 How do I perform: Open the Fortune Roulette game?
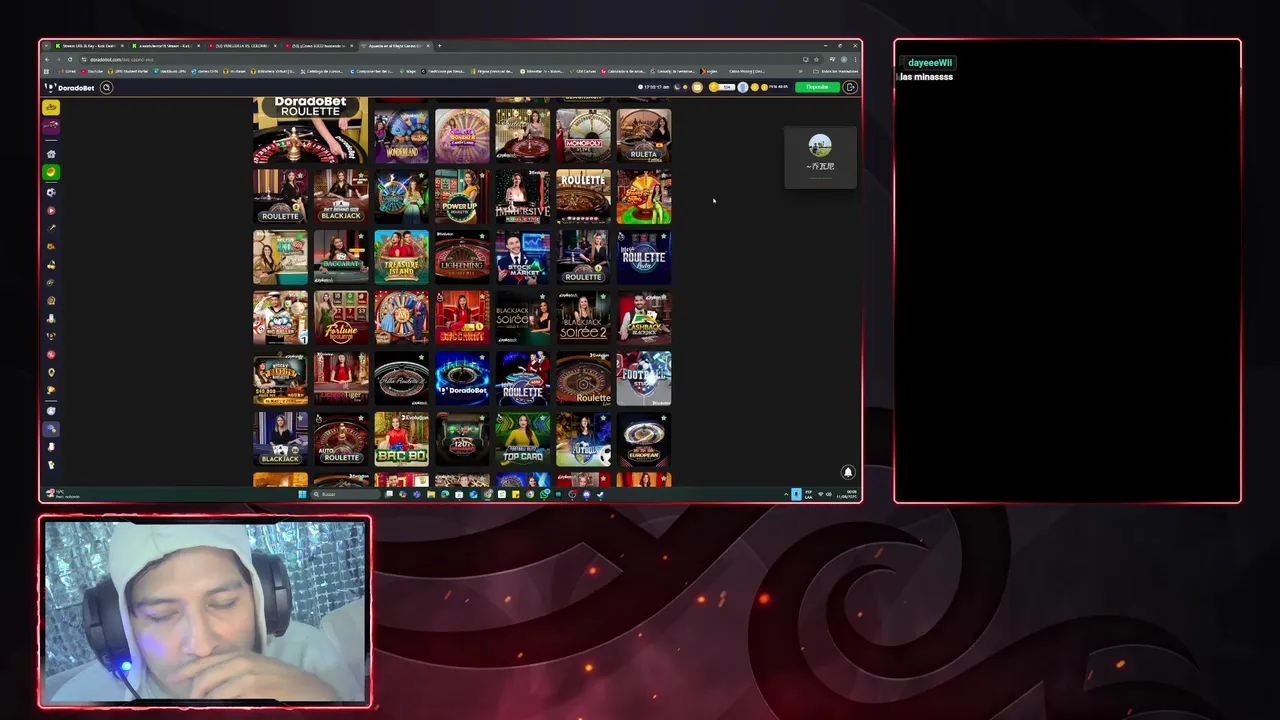(x=341, y=318)
